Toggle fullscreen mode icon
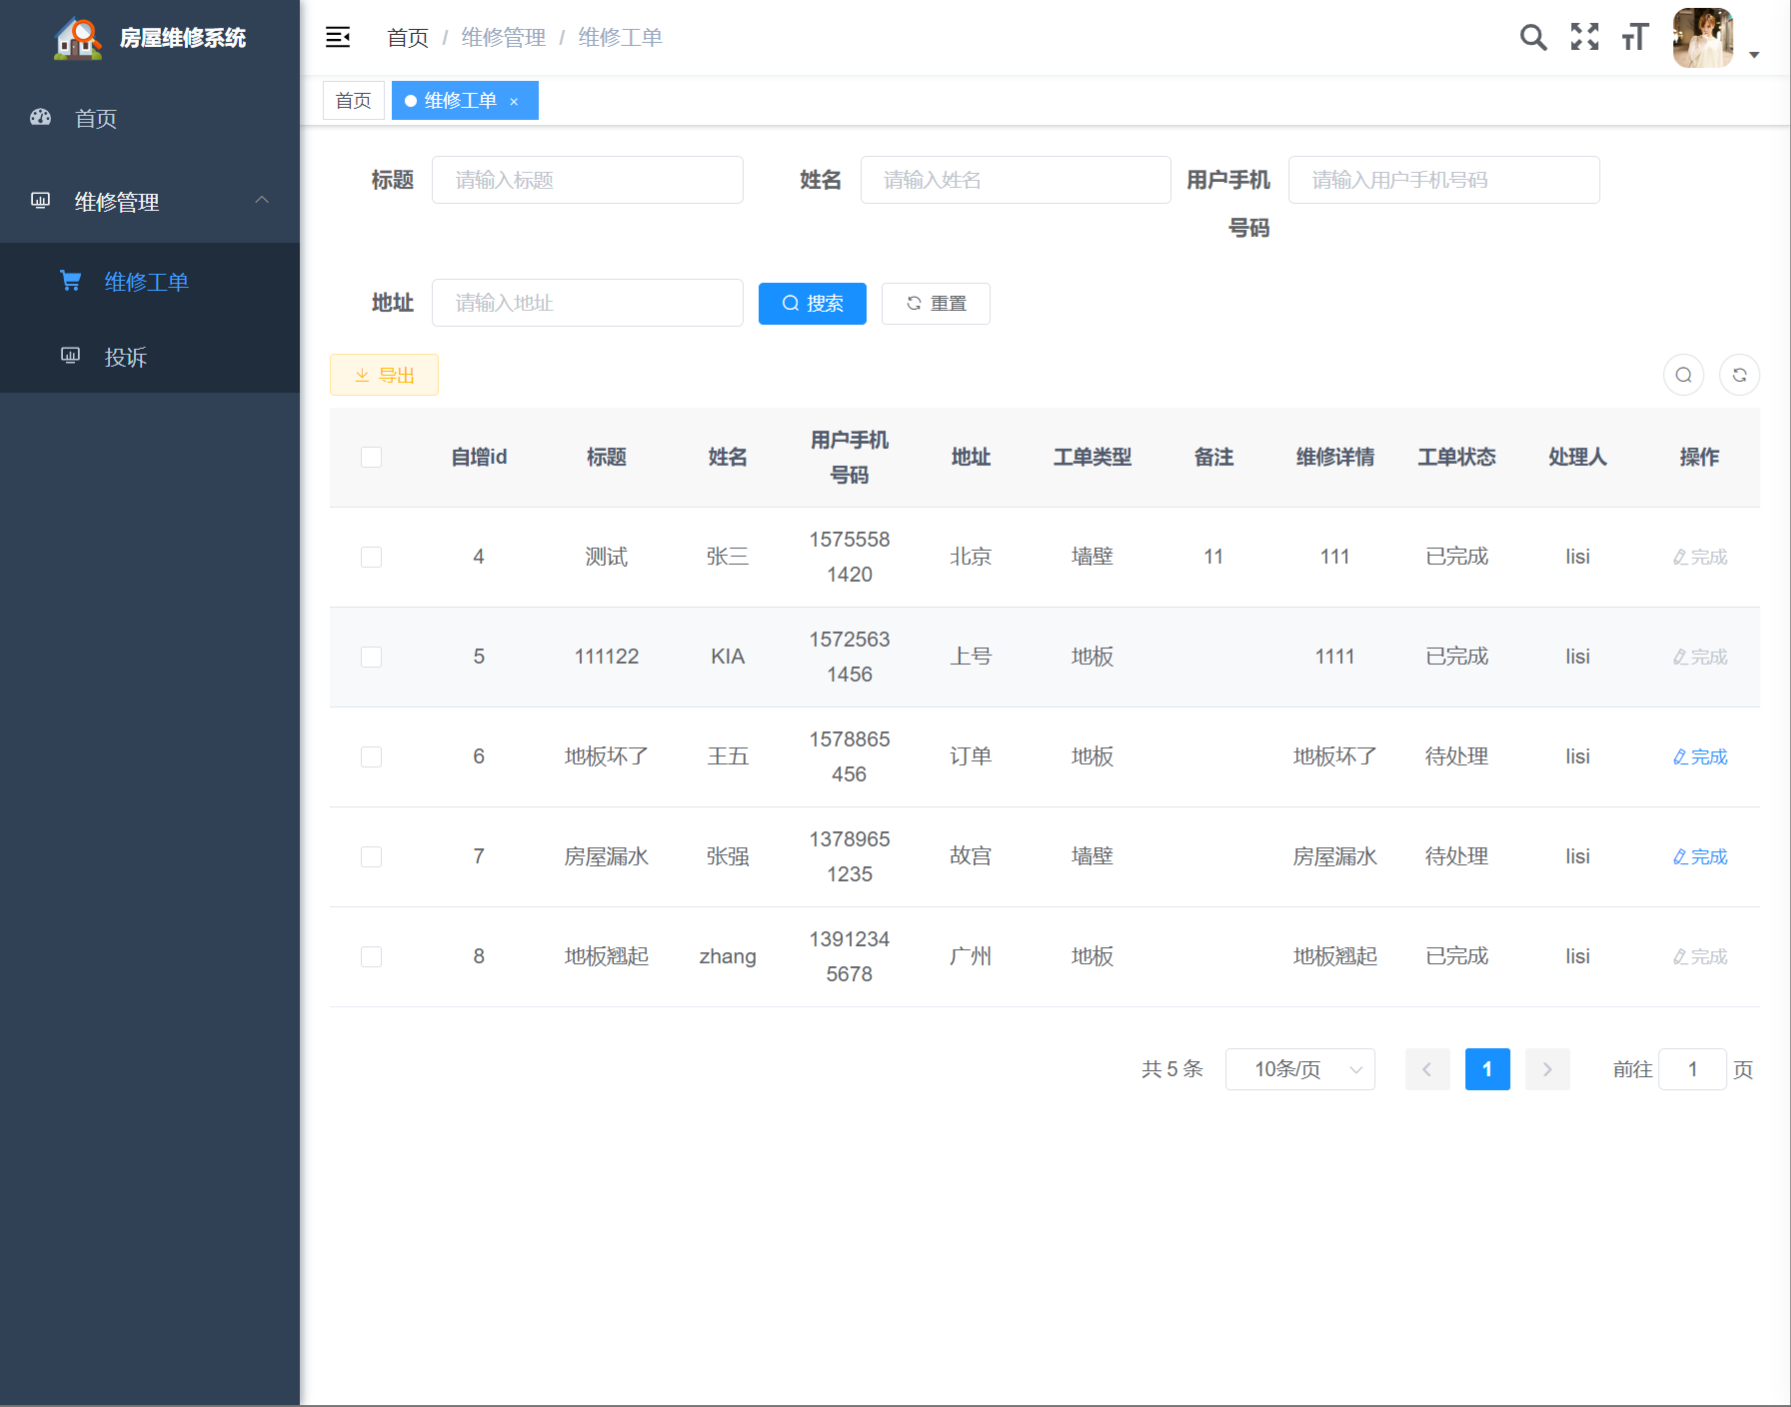 [1585, 37]
